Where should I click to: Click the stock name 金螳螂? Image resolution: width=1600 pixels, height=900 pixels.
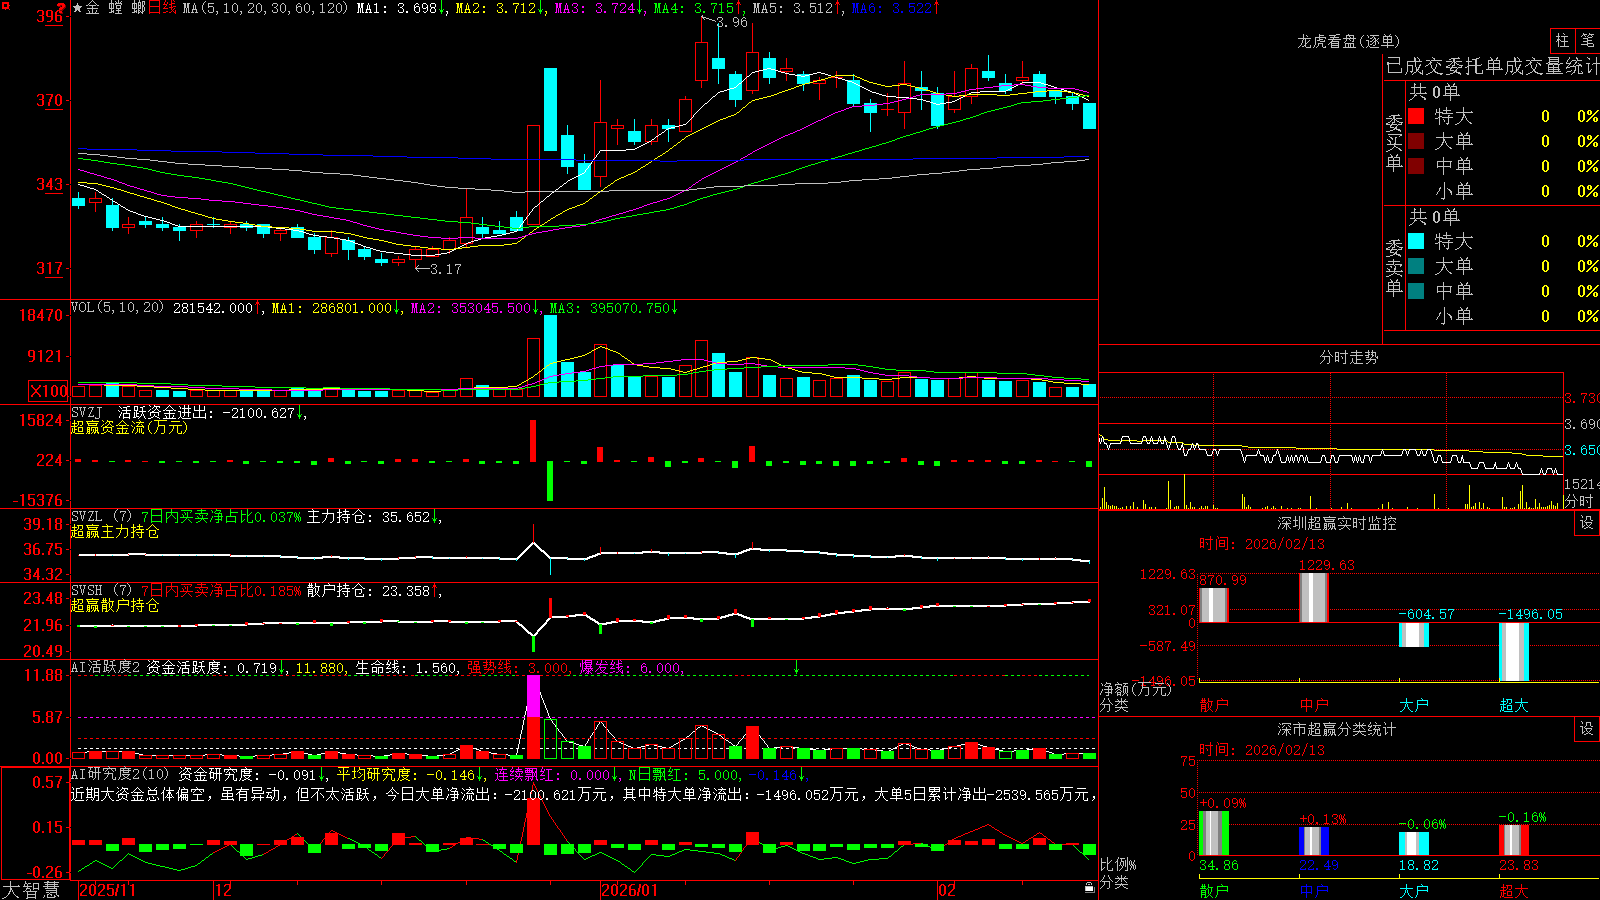coord(116,8)
